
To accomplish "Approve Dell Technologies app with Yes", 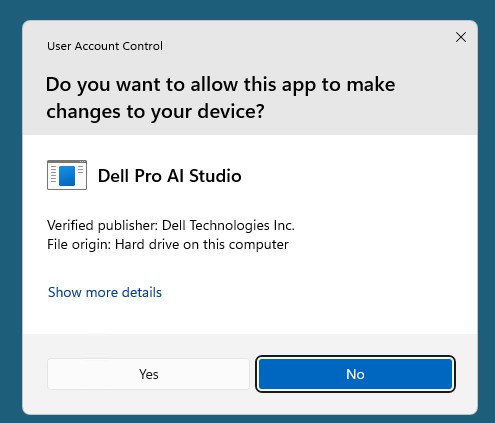I will (x=148, y=374).
